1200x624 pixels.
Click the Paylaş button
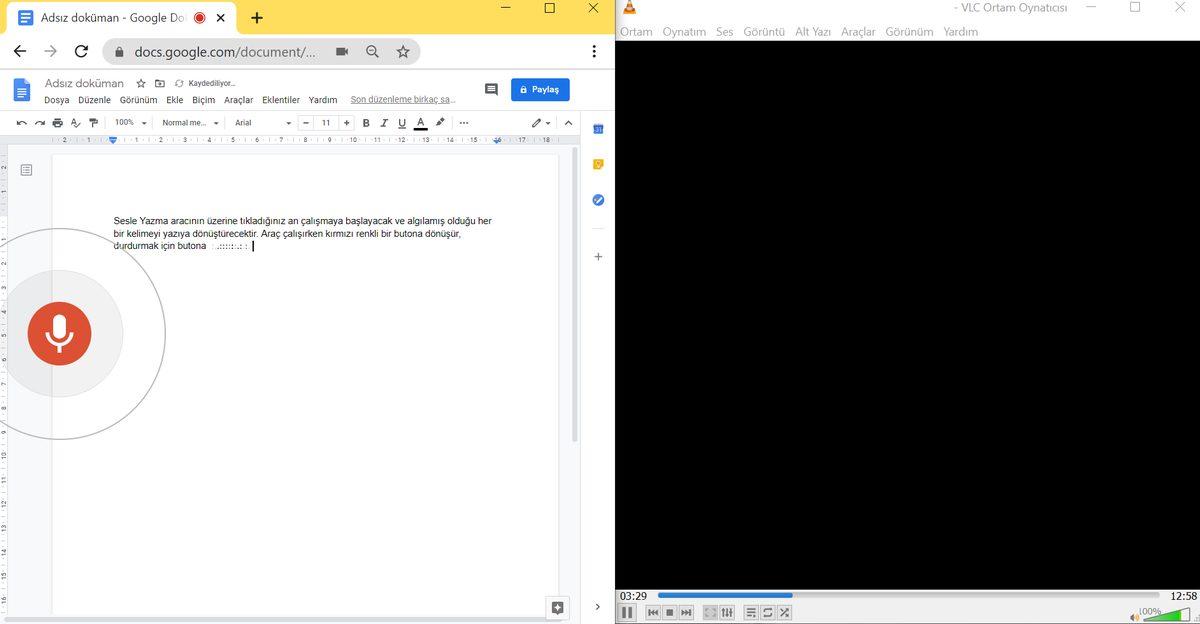coord(540,89)
